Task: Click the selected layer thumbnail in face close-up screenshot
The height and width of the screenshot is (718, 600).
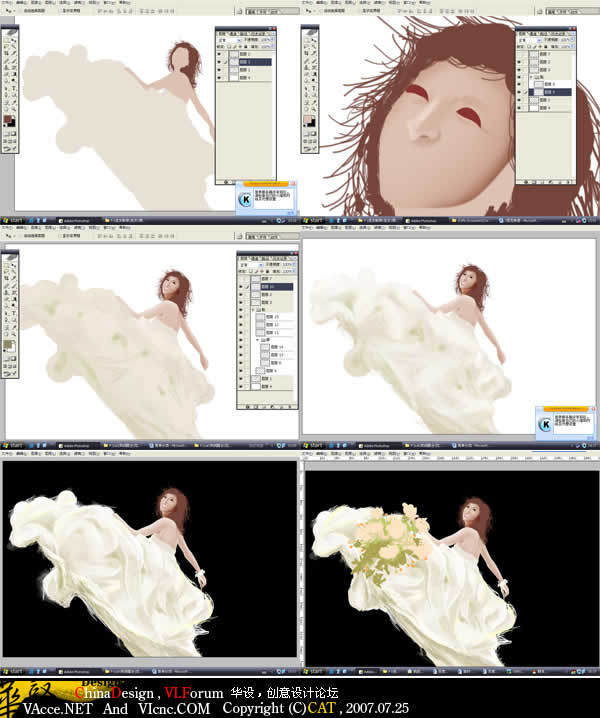Action: (539, 92)
